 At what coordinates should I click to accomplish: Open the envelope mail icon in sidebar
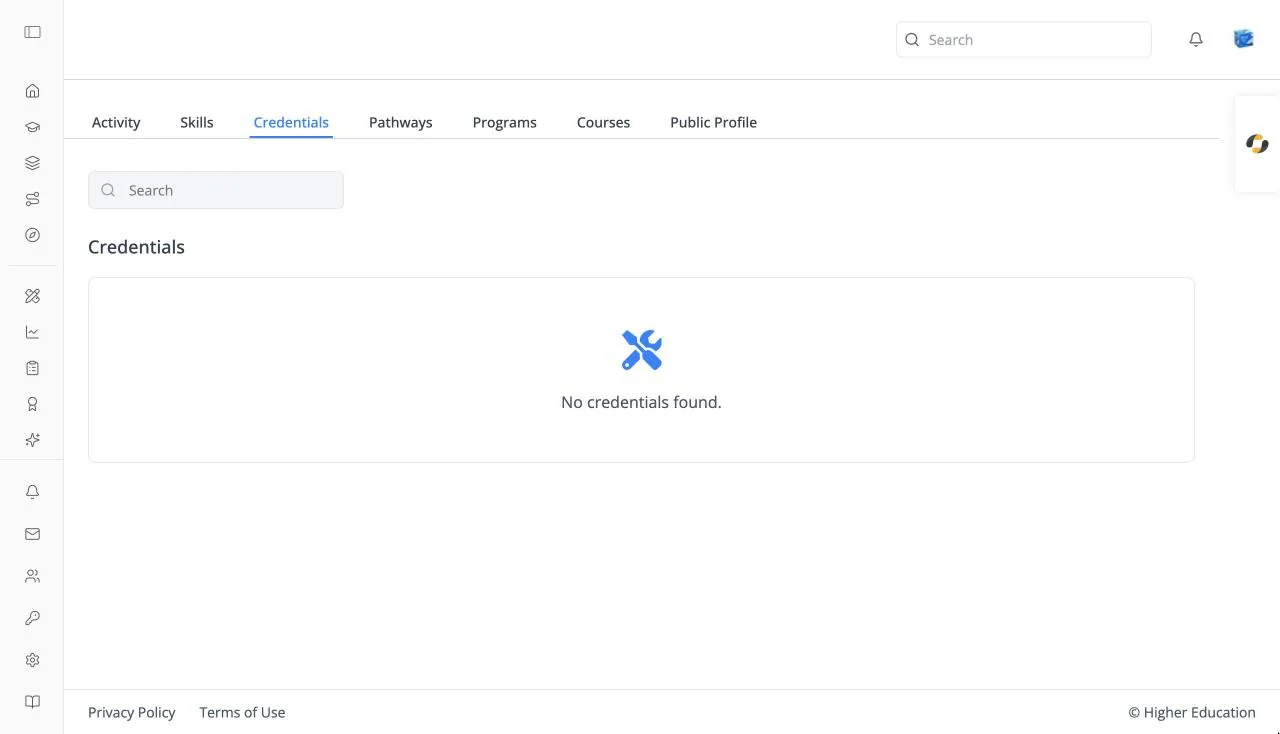[32, 534]
